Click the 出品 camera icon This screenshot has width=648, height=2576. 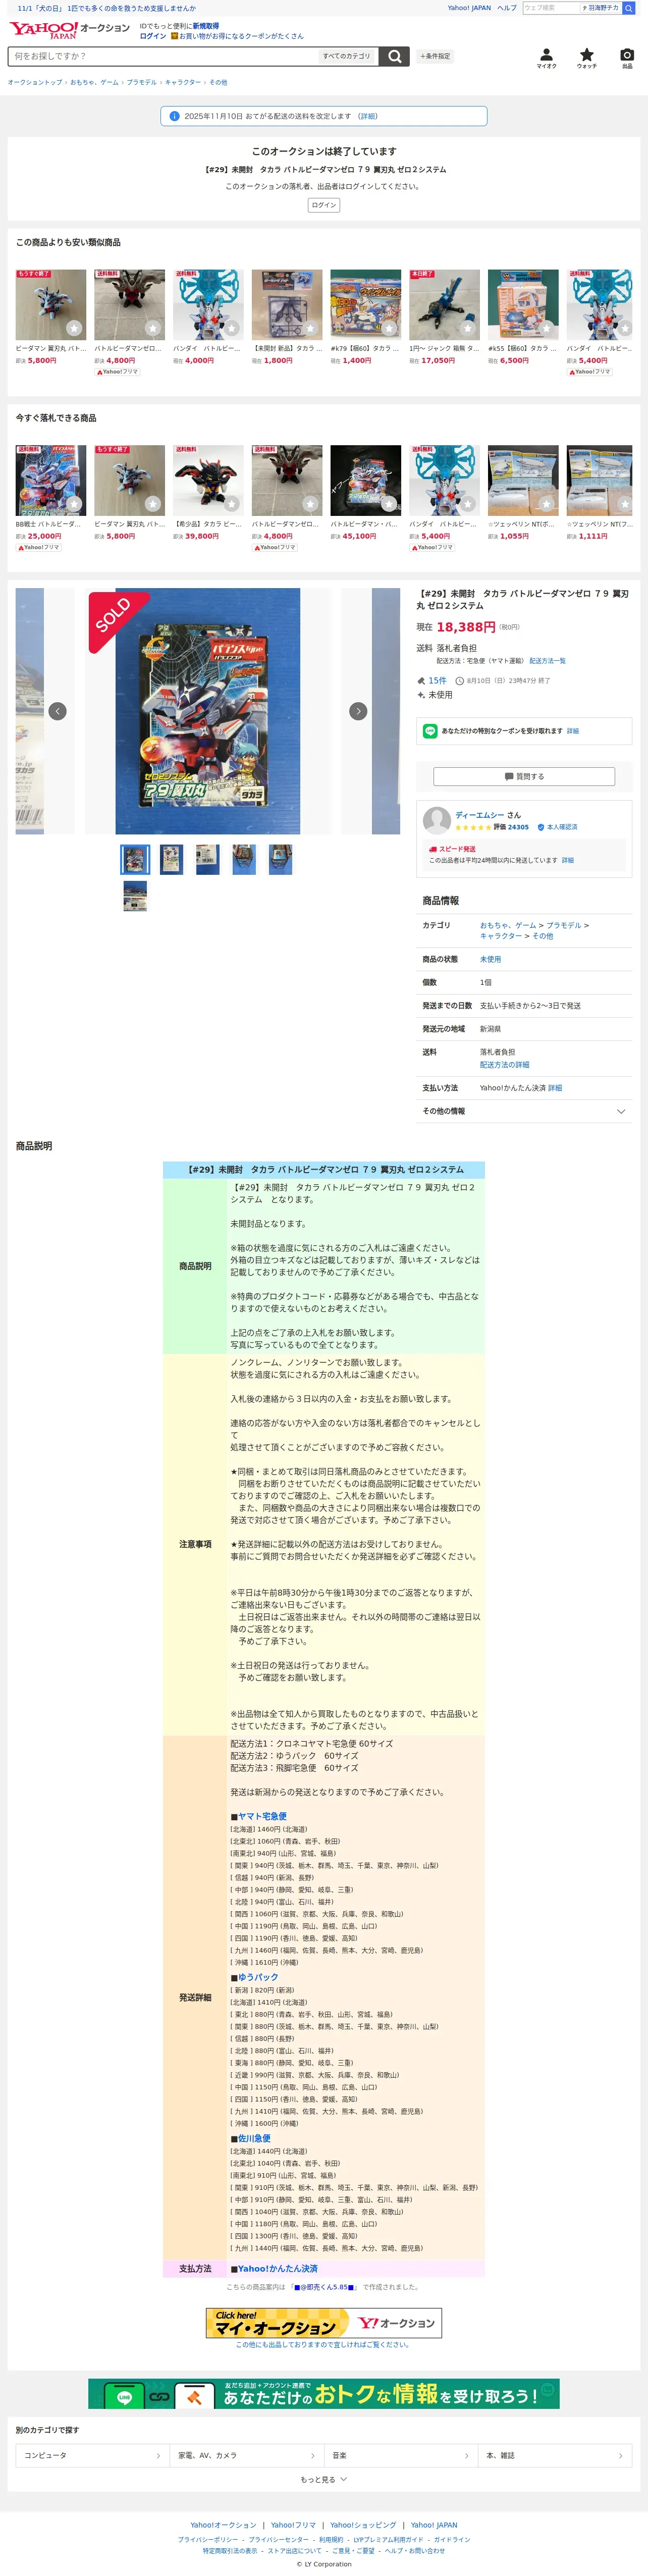pyautogui.click(x=627, y=58)
